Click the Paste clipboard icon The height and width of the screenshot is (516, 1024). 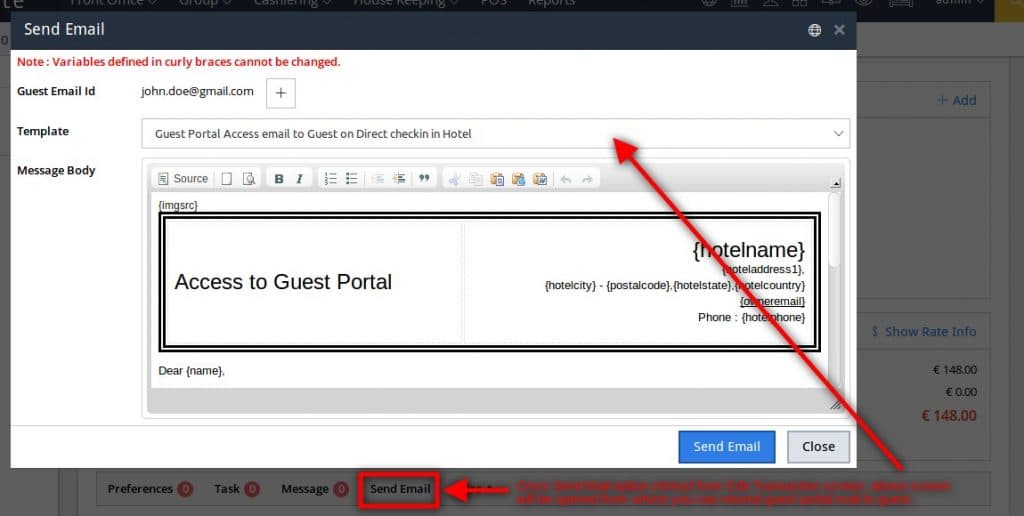pyautogui.click(x=497, y=179)
